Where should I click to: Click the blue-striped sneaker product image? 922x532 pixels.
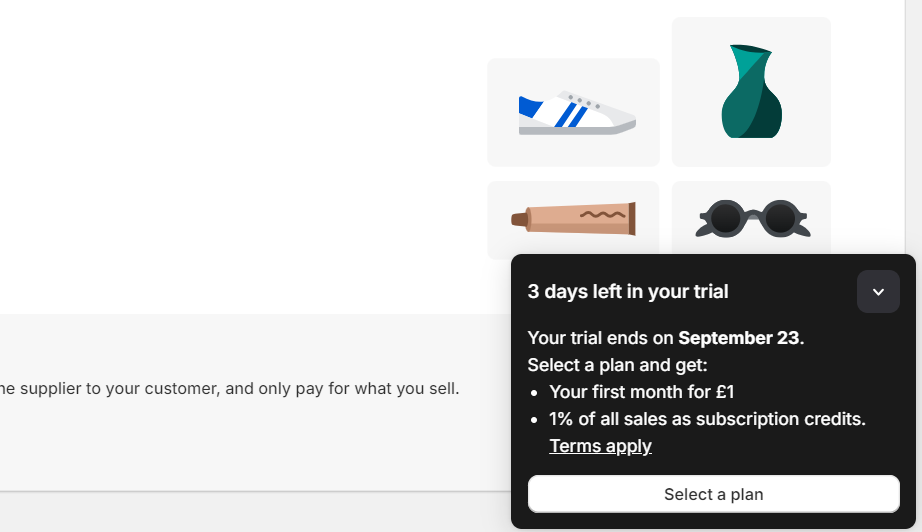pyautogui.click(x=576, y=113)
